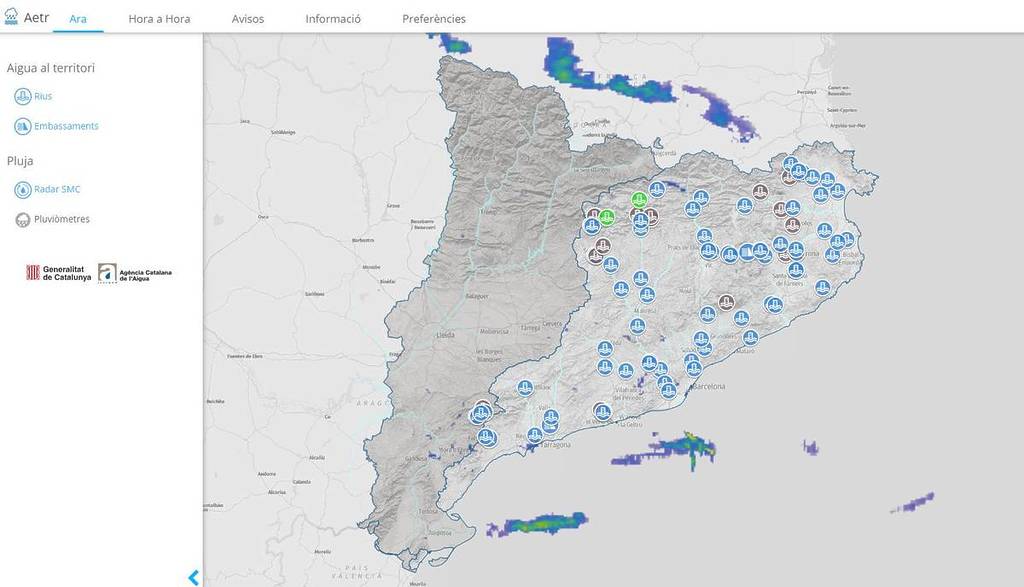Click the Agència Catalana de l'Aigua logo
Image resolution: width=1024 pixels, height=587 pixels.
click(x=137, y=273)
